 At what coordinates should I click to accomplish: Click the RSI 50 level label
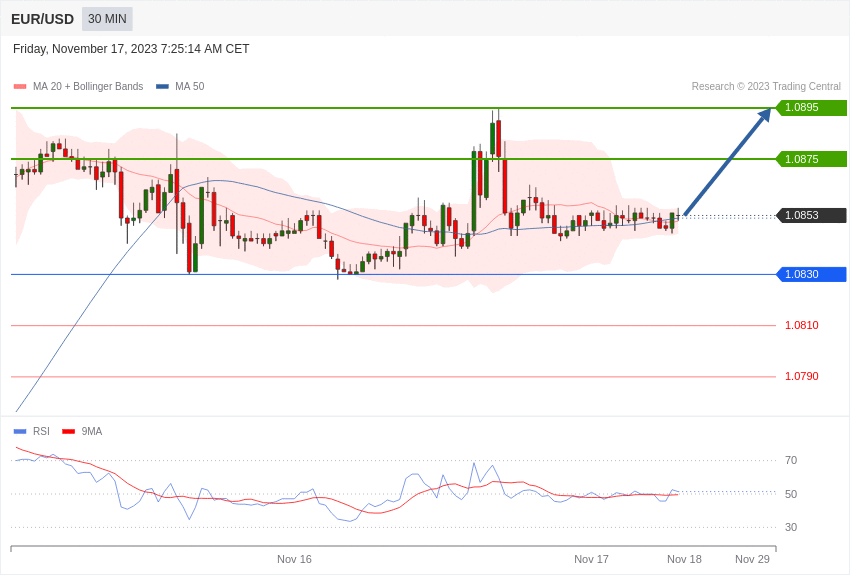(791, 494)
